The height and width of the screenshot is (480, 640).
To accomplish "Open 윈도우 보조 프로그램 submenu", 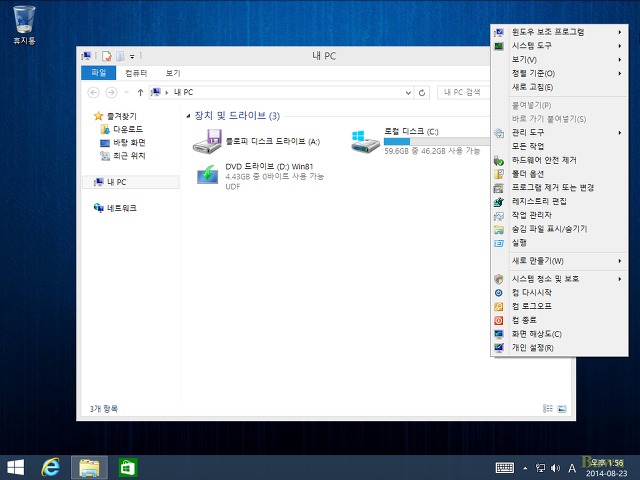I will (x=559, y=32).
